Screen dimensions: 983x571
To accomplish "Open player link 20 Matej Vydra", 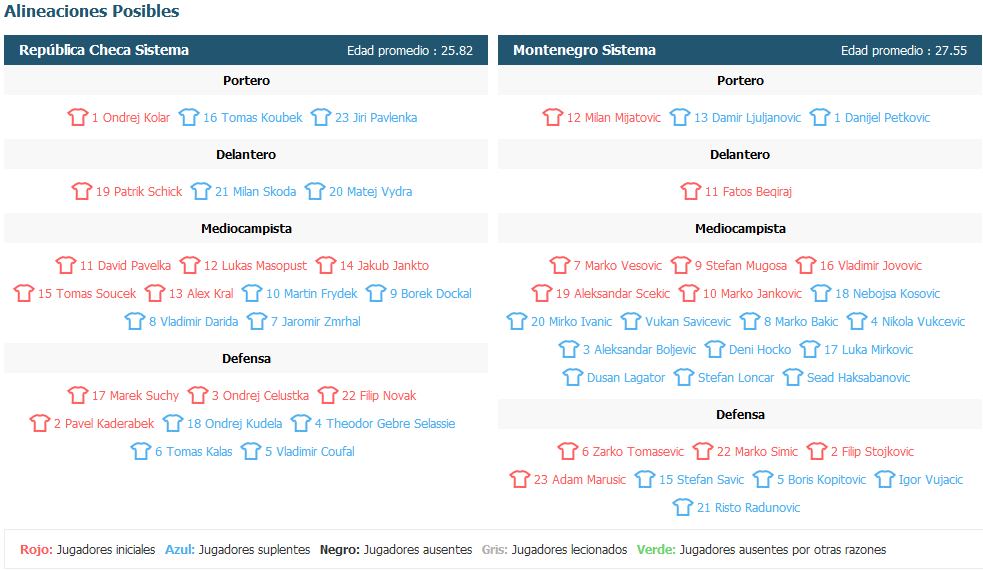I will (371, 191).
